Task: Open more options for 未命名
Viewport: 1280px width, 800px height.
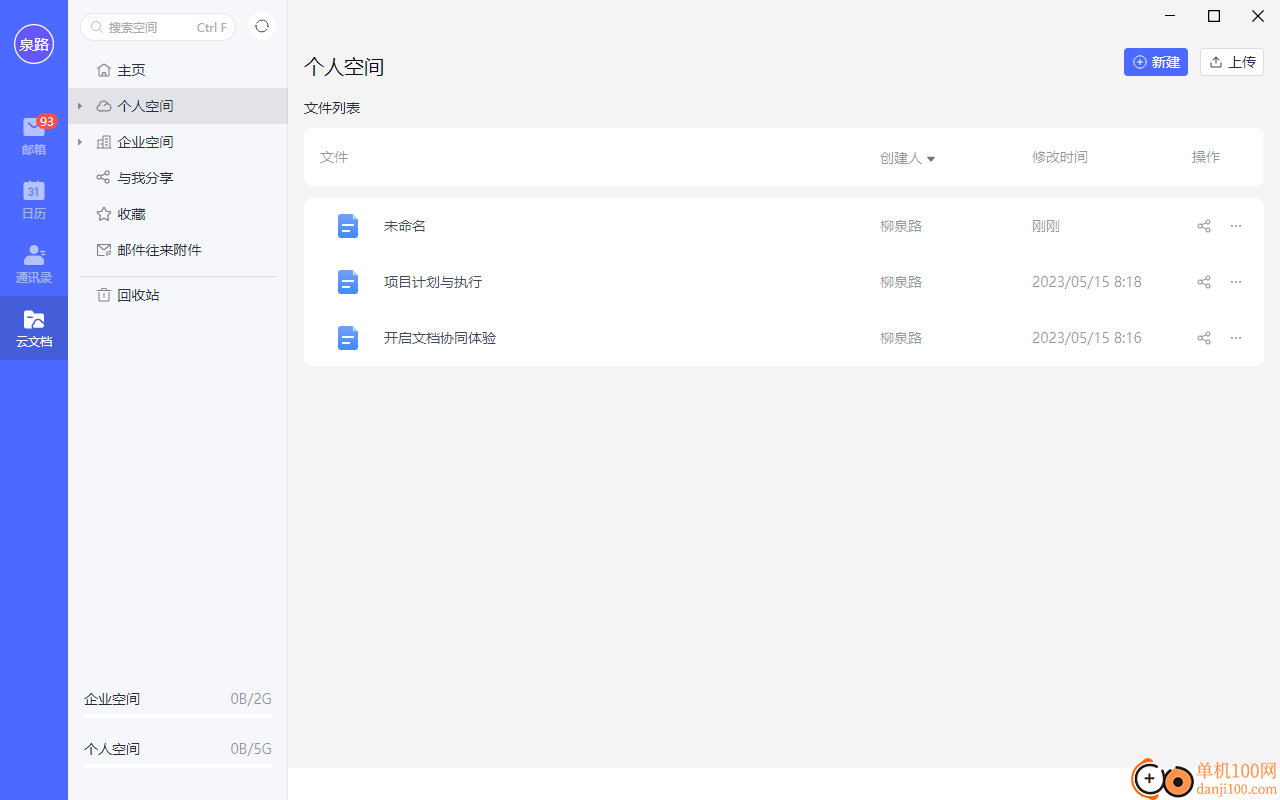Action: [1236, 226]
